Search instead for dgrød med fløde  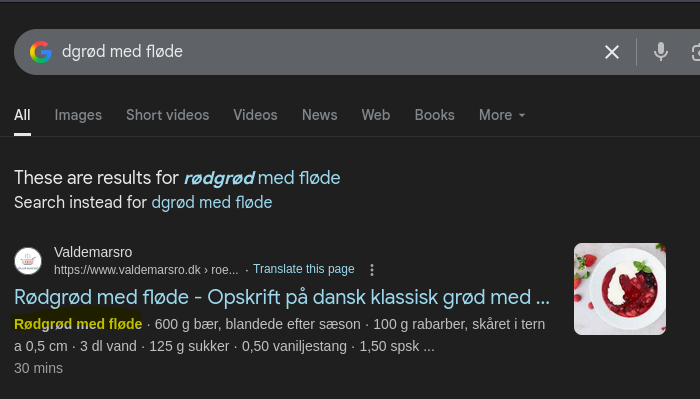[x=212, y=203]
